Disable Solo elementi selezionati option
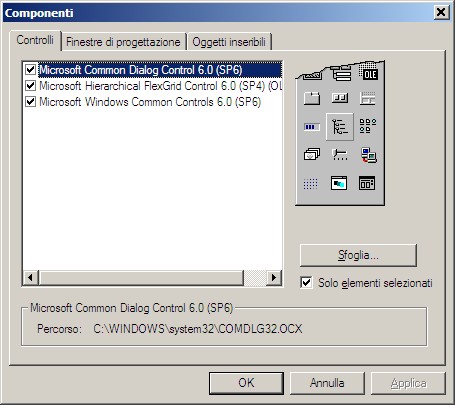 point(306,283)
